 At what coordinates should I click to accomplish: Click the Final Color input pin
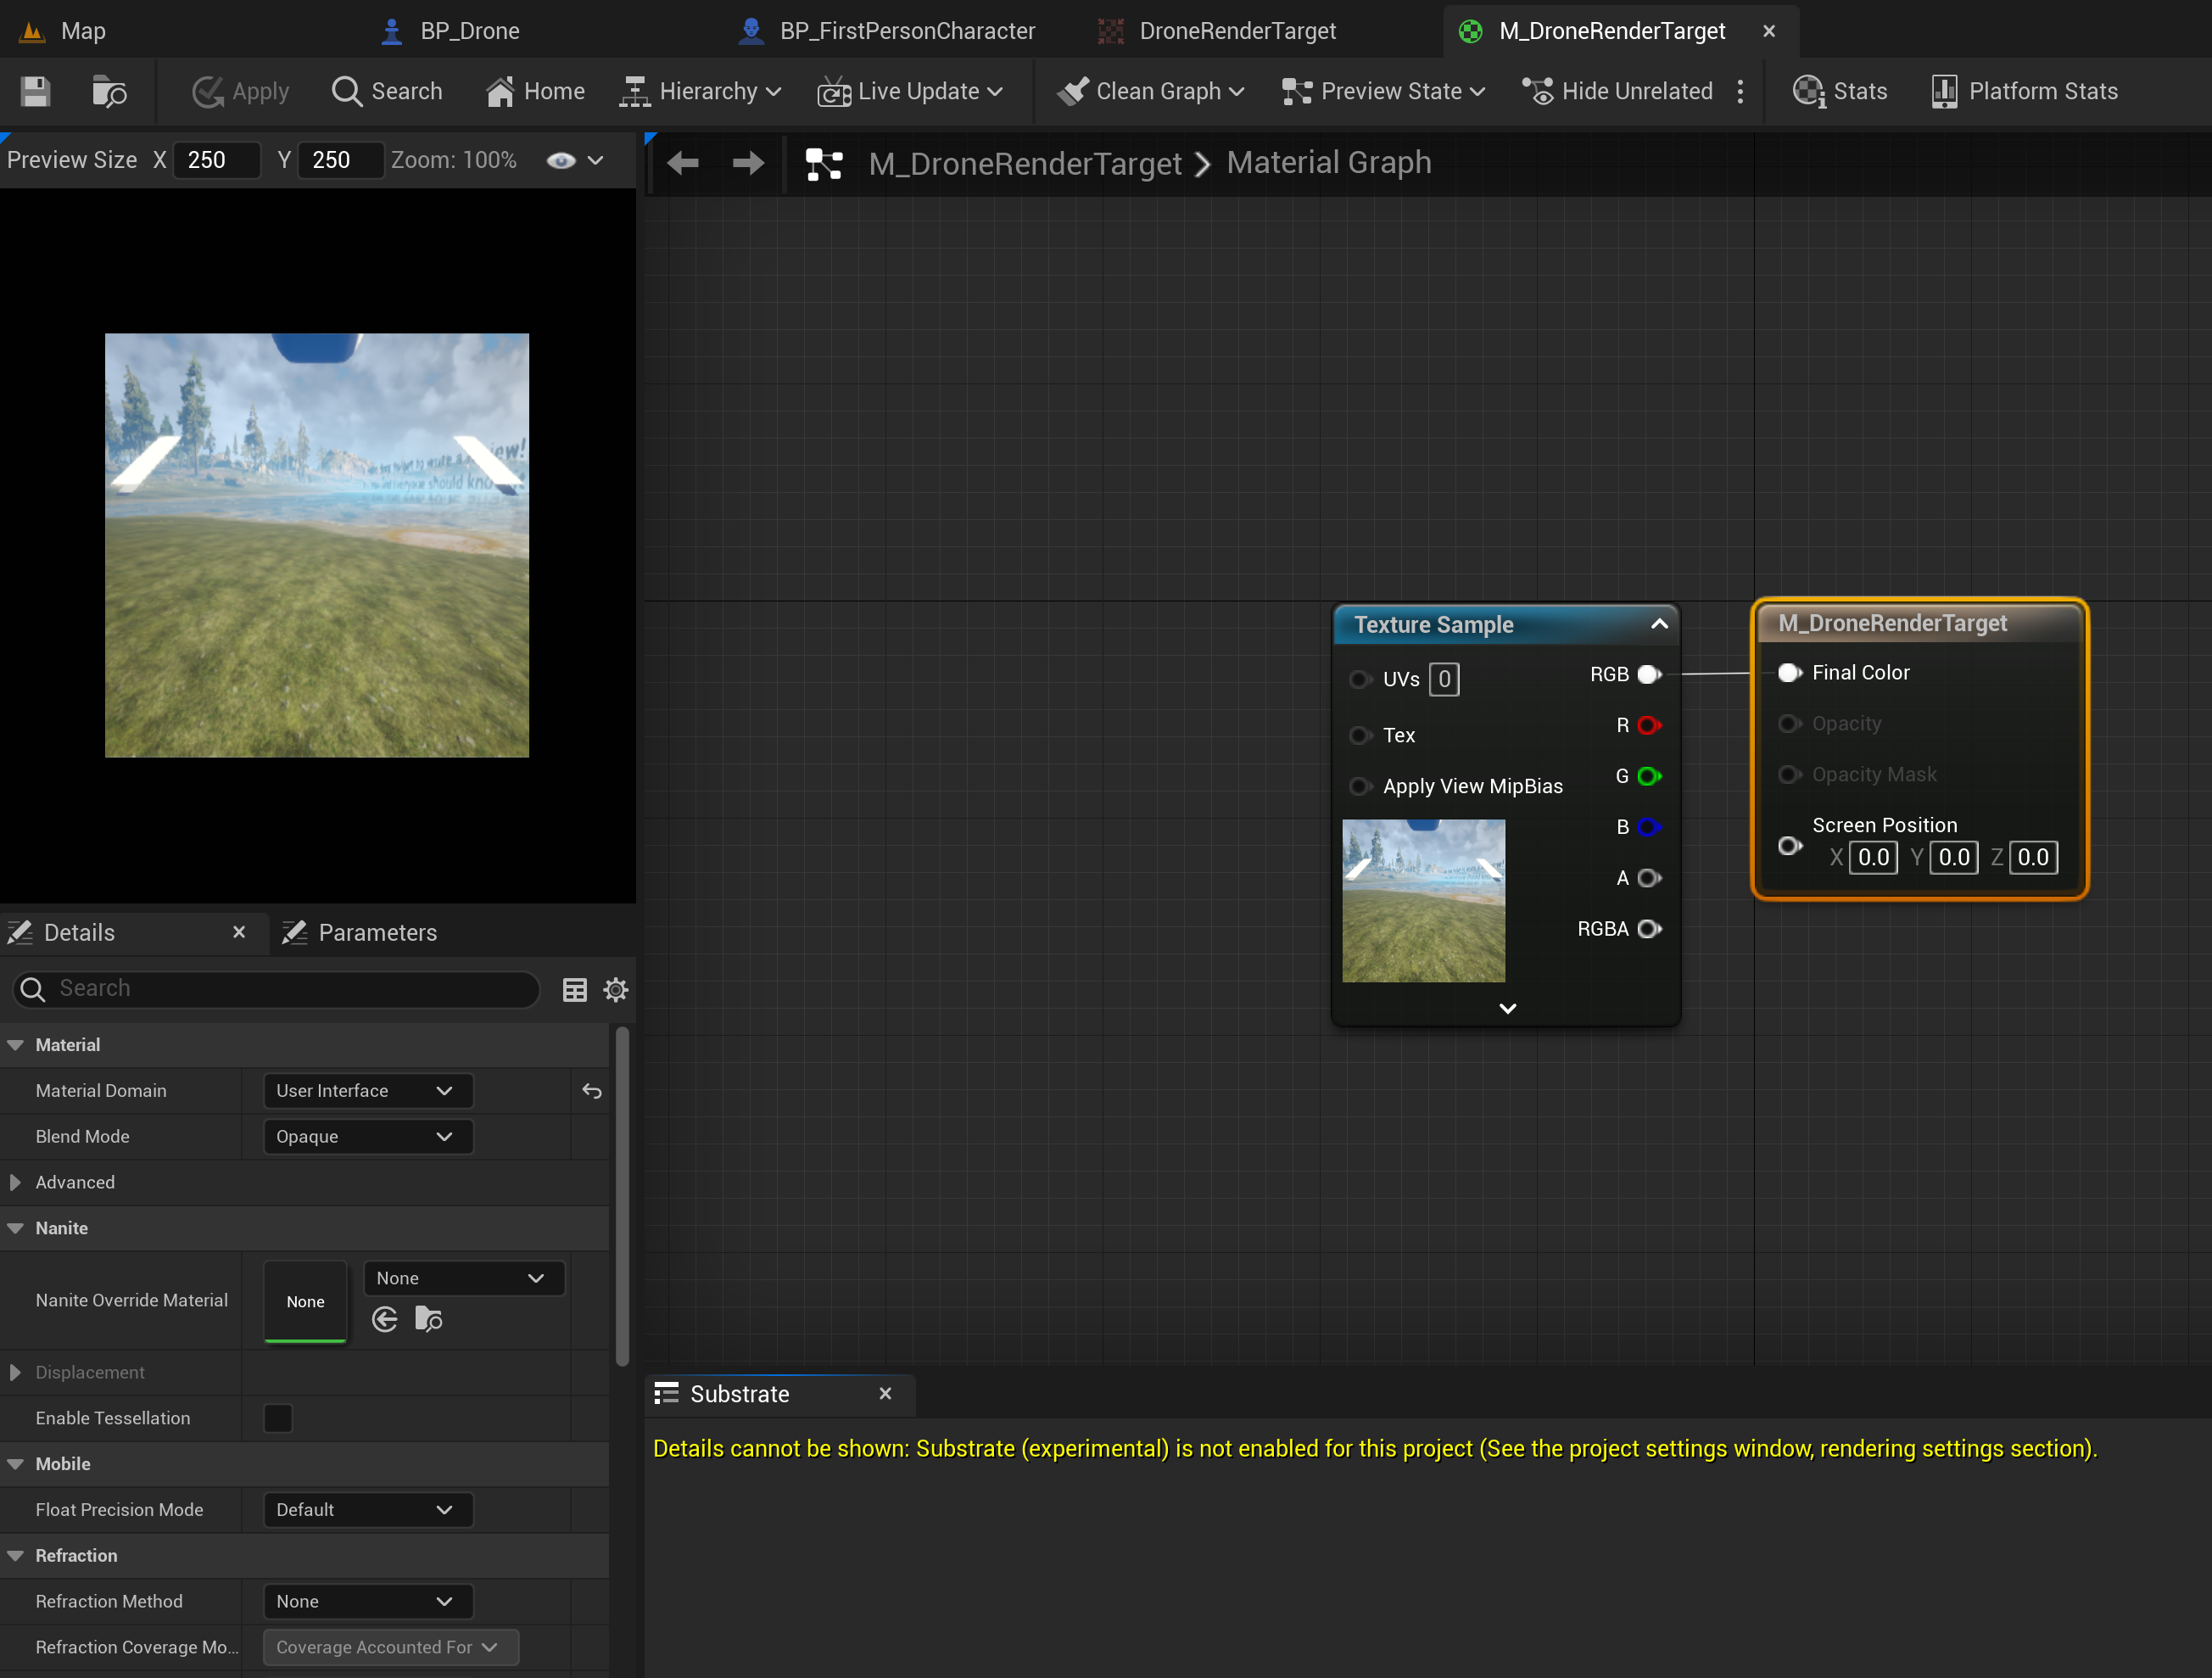1790,672
